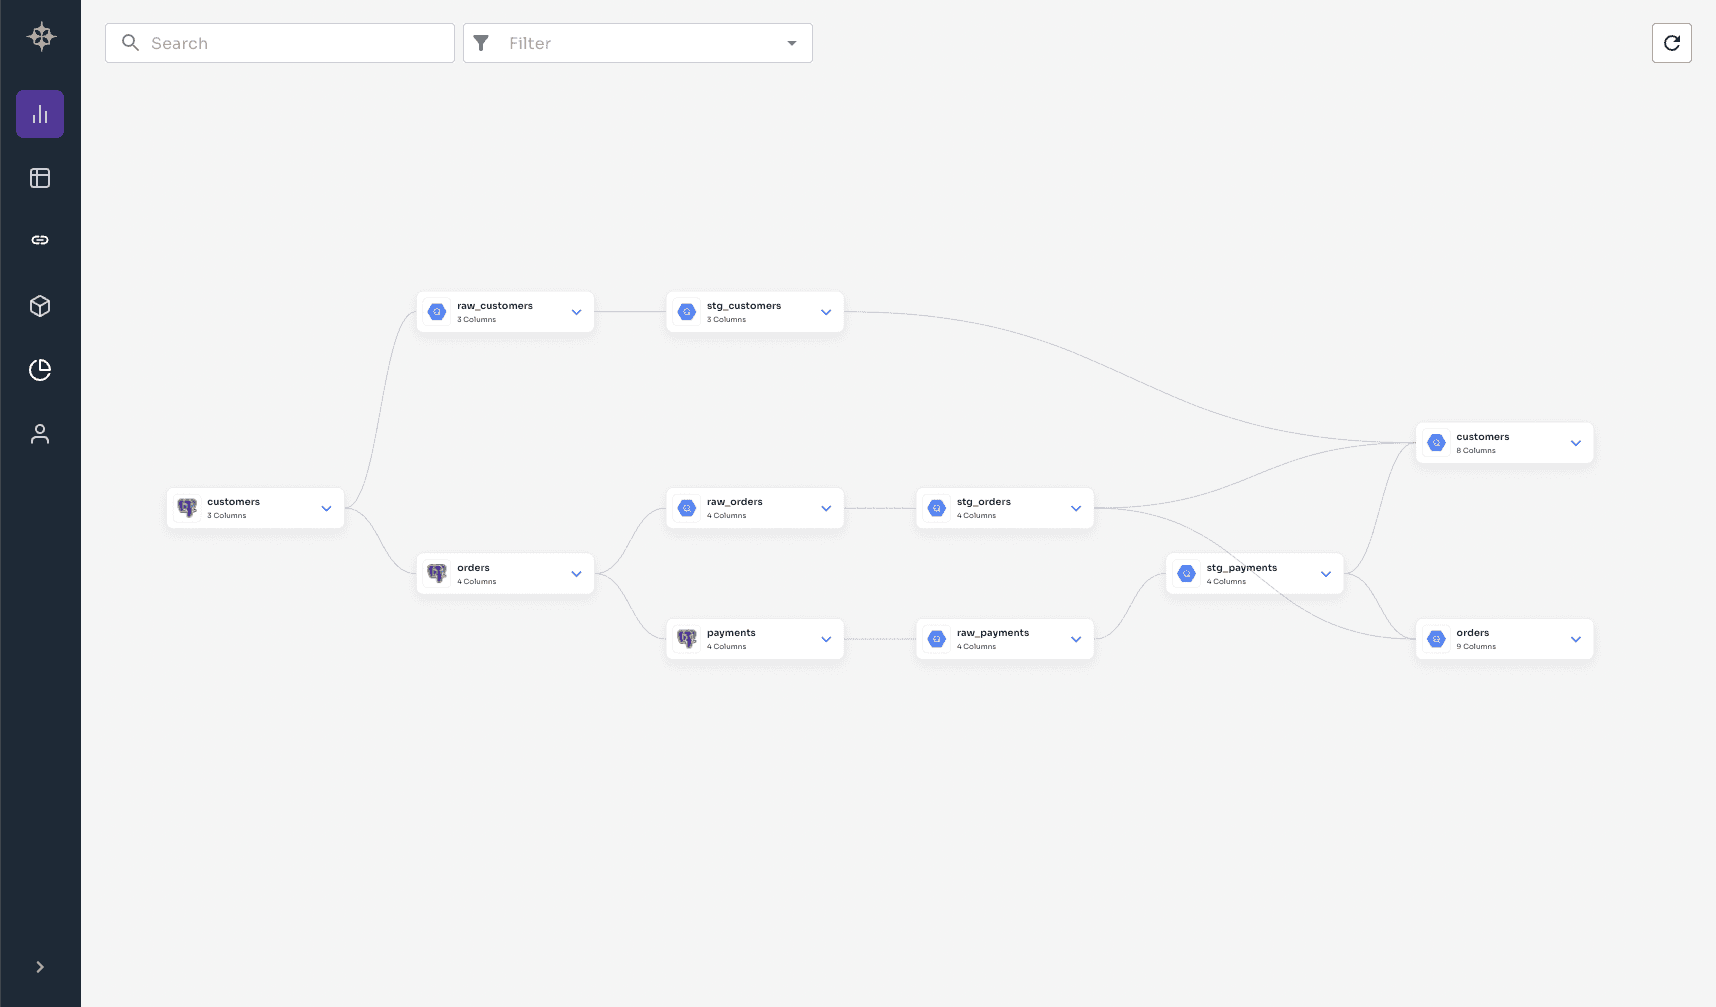Expand the orders node with 9 columns
This screenshot has width=1716, height=1007.
point(1576,639)
